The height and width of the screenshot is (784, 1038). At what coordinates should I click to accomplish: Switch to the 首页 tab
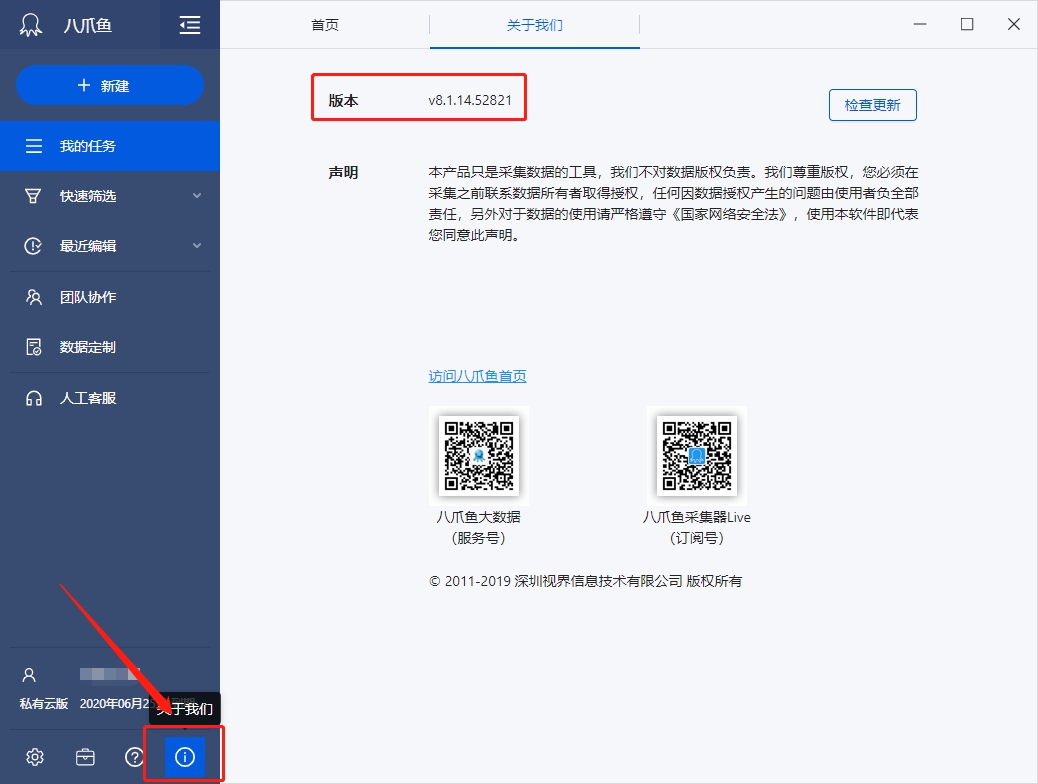(x=325, y=25)
